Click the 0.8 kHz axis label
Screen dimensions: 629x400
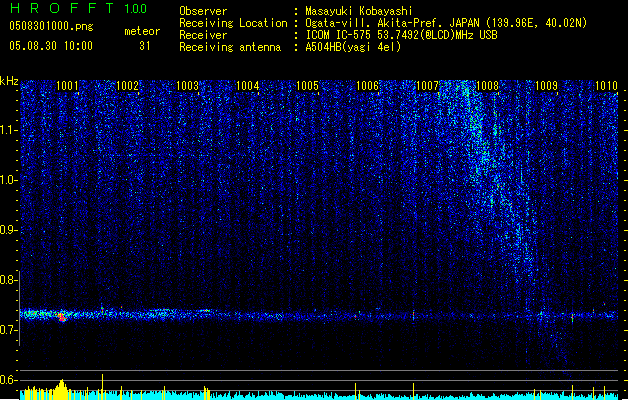8,280
